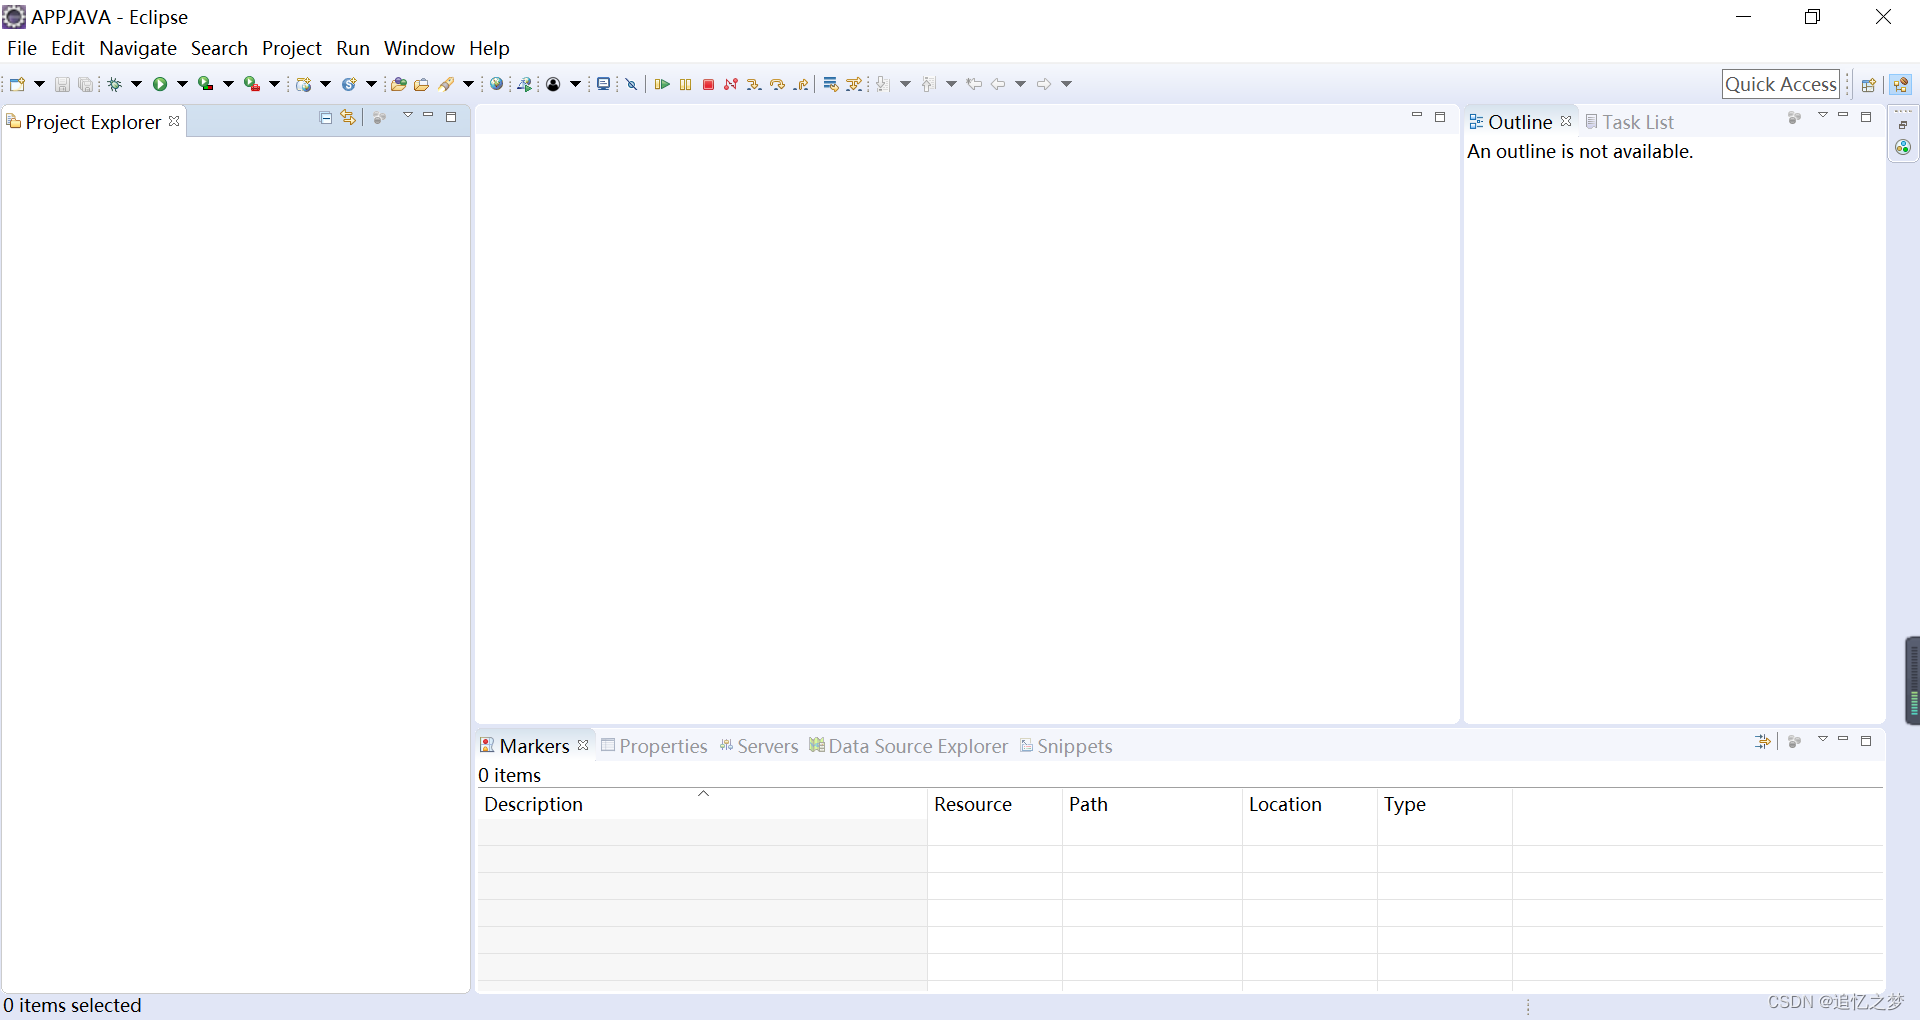1920x1020 pixels.
Task: Terminate the running process
Action: 708,84
